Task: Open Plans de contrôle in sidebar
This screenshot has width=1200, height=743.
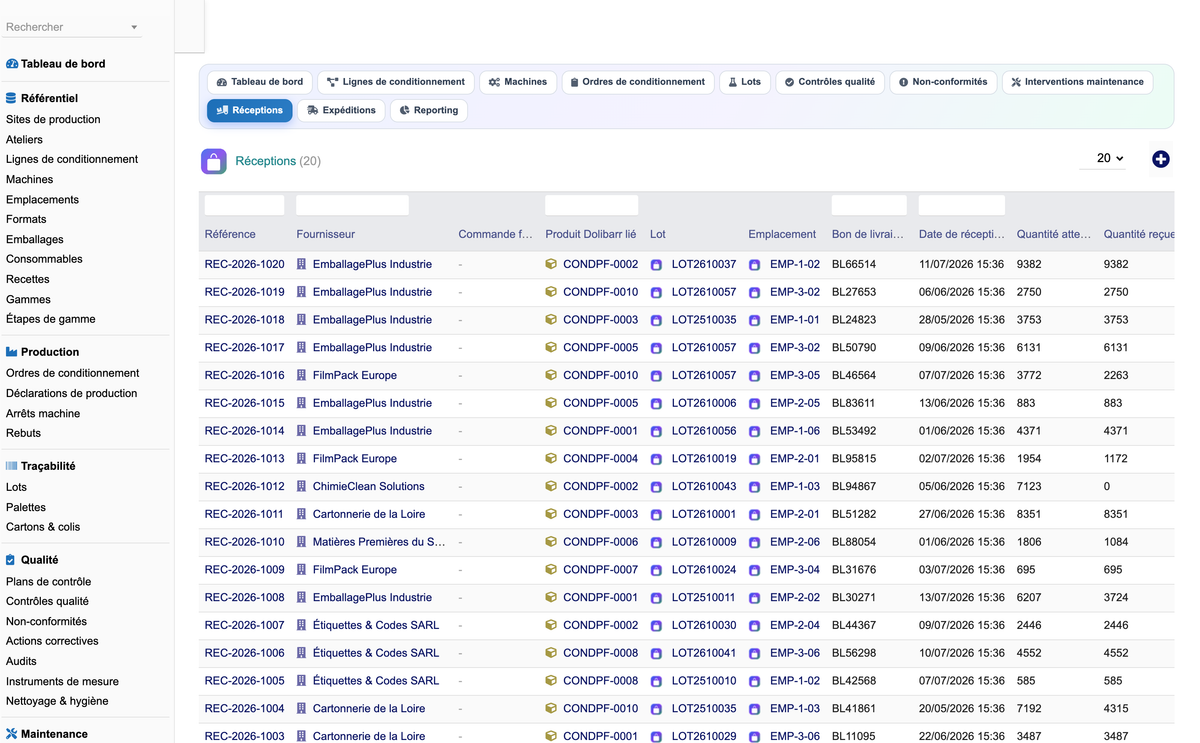Action: point(48,581)
